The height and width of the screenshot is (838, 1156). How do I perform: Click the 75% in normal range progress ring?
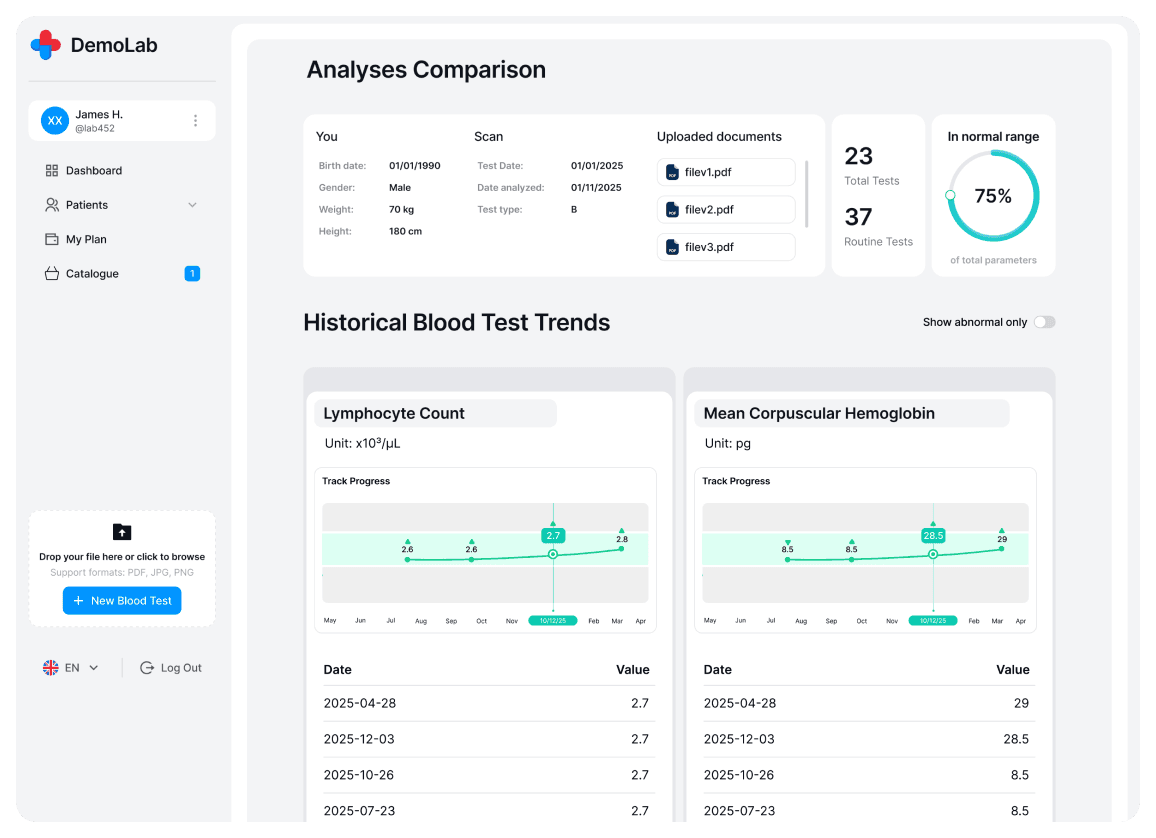pos(993,196)
